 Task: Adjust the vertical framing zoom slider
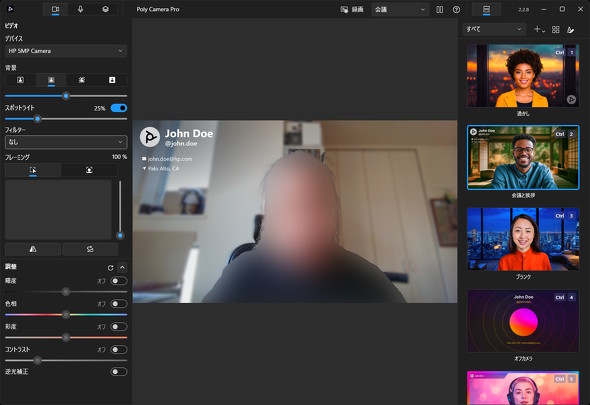(120, 210)
